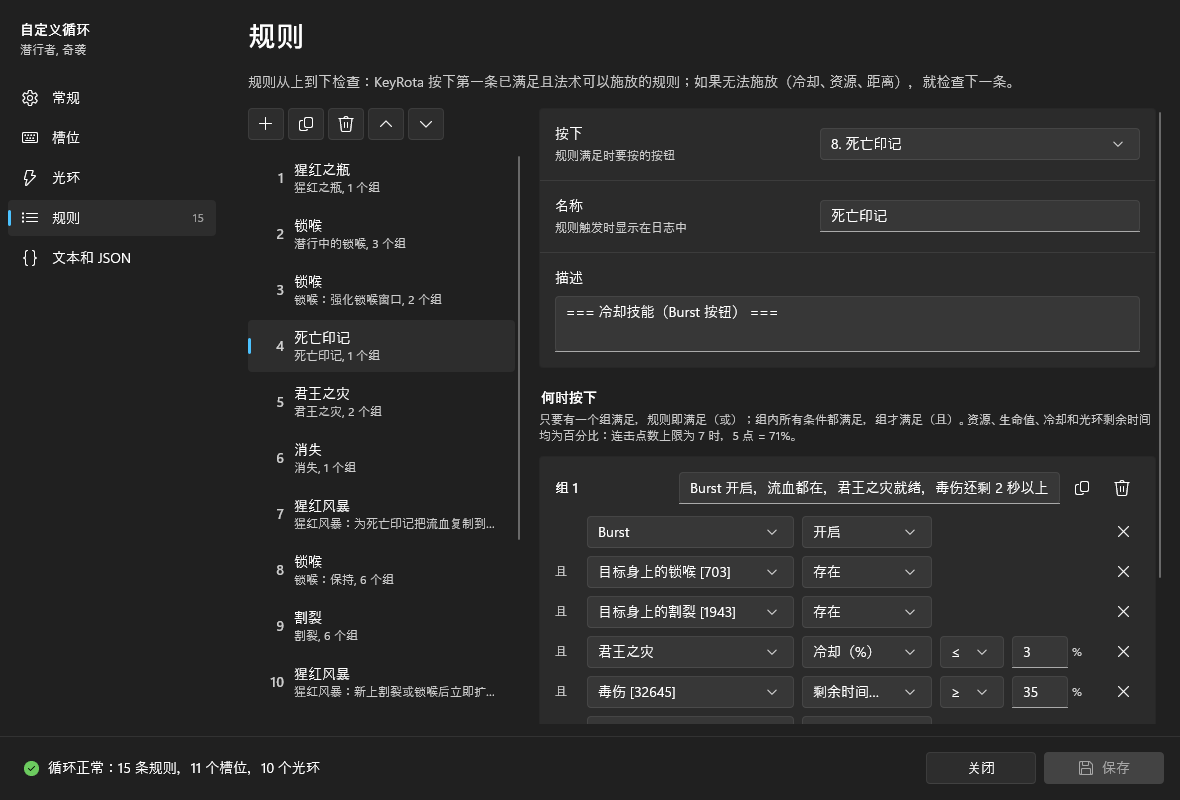
Task: Click the green 循环正常 status icon
Action: tap(31, 768)
